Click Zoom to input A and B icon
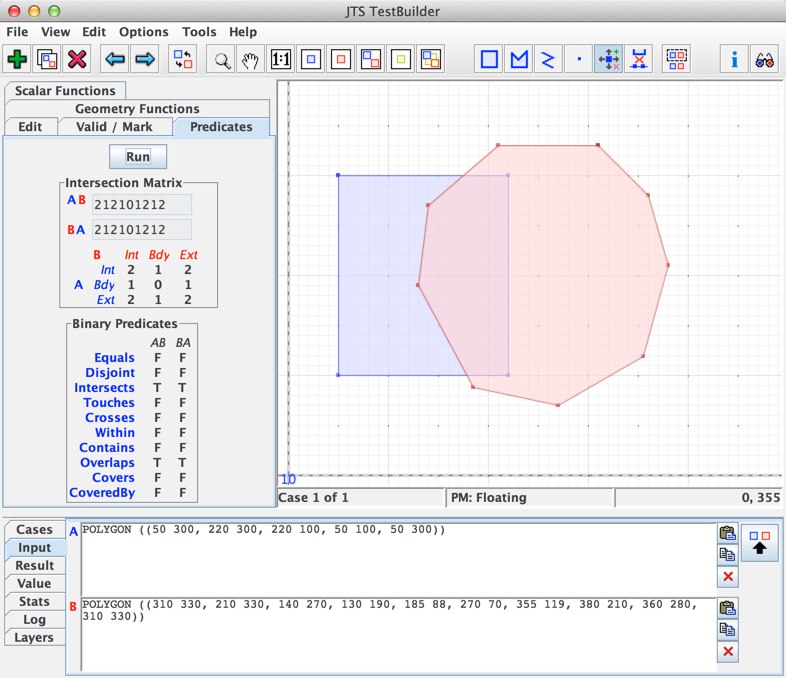The width and height of the screenshot is (786, 678). [x=371, y=59]
